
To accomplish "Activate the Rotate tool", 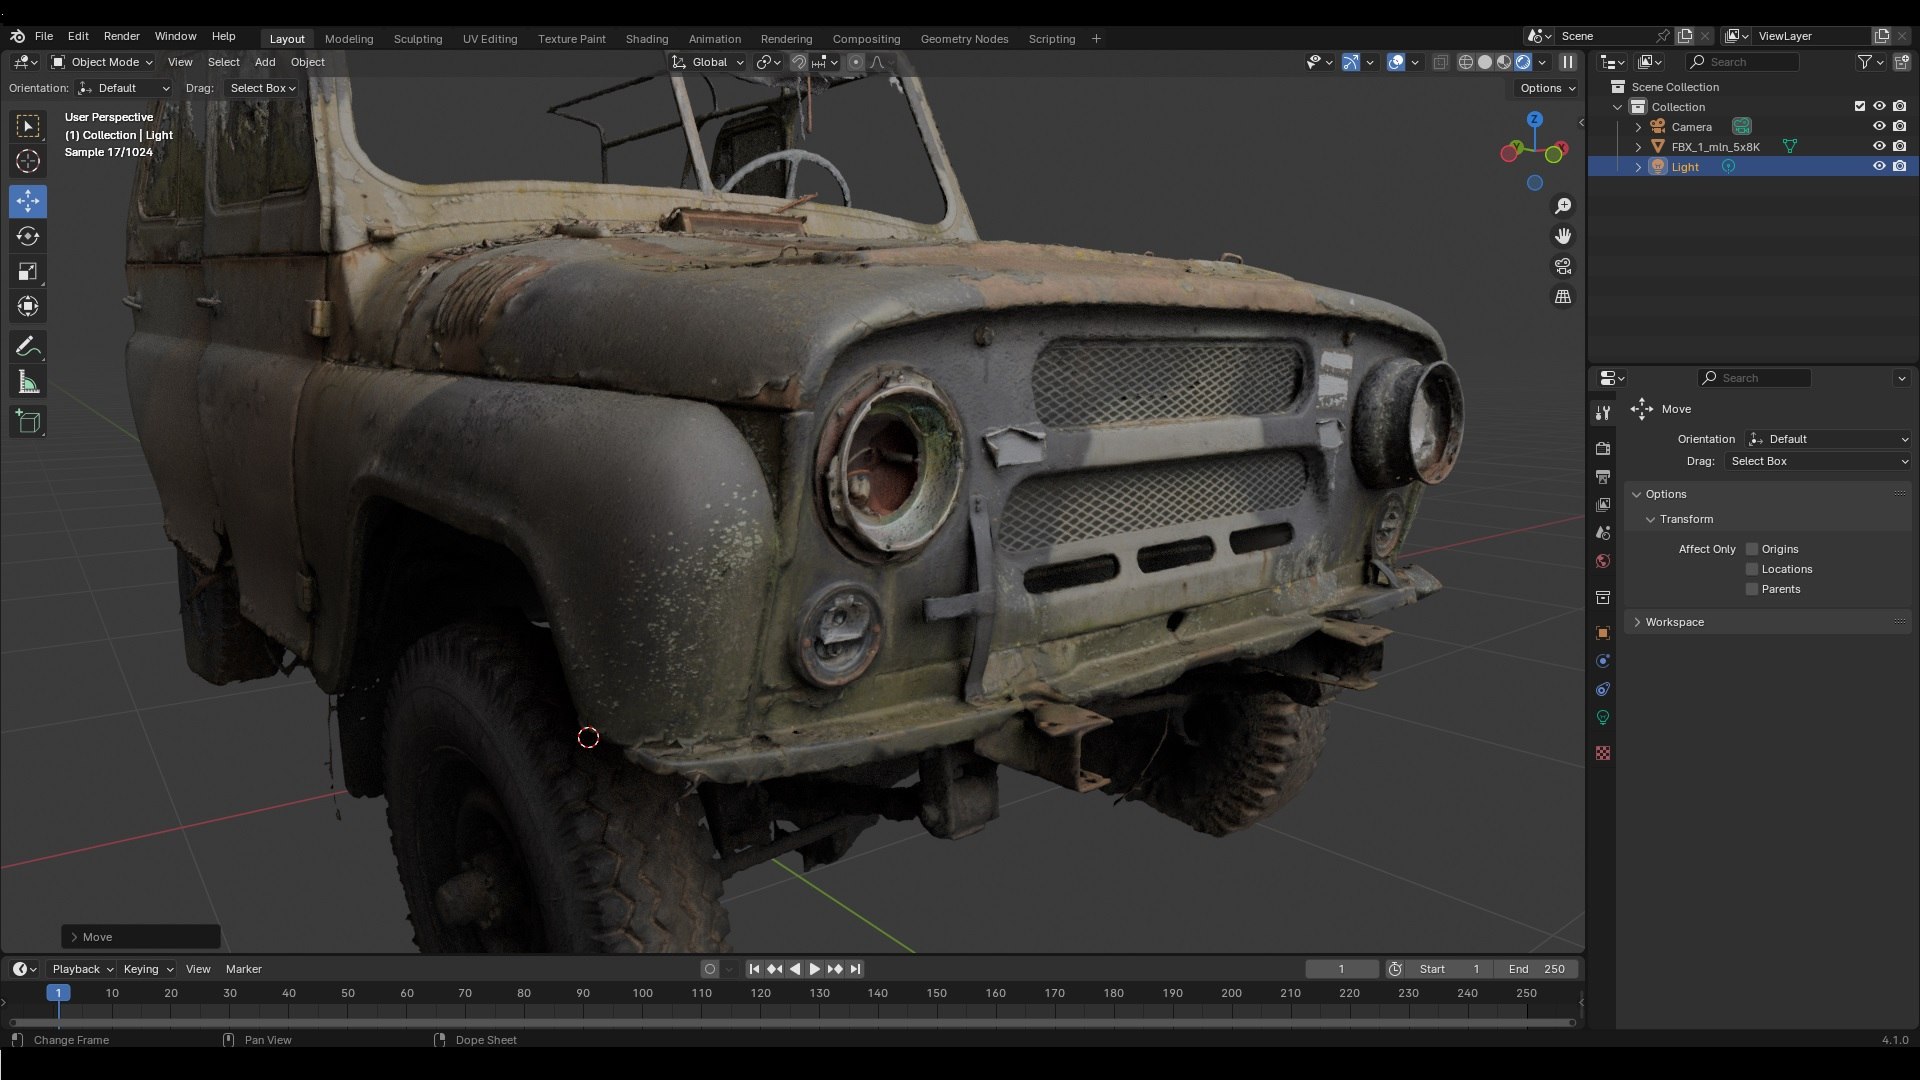I will point(28,236).
